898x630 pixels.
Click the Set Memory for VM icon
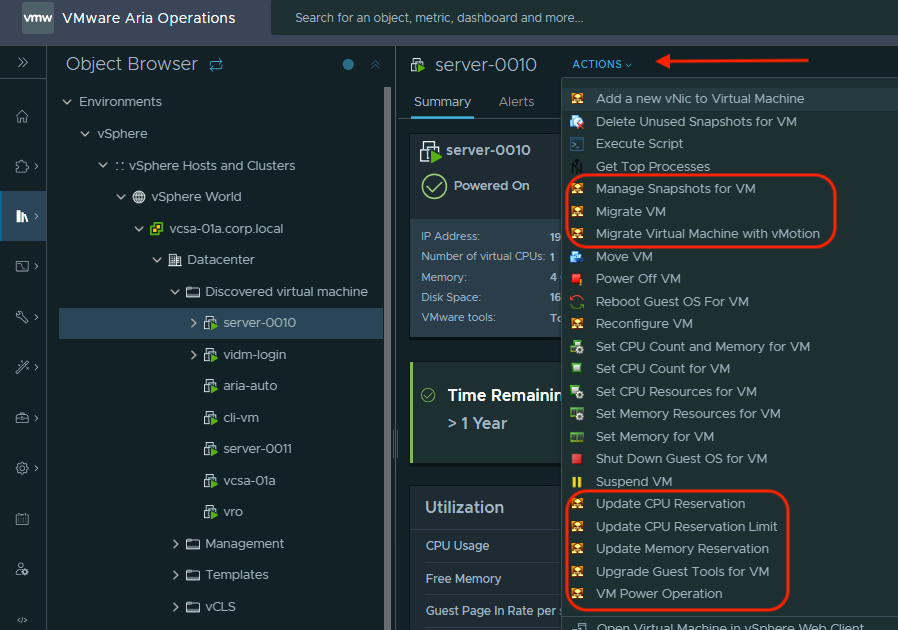coord(577,437)
